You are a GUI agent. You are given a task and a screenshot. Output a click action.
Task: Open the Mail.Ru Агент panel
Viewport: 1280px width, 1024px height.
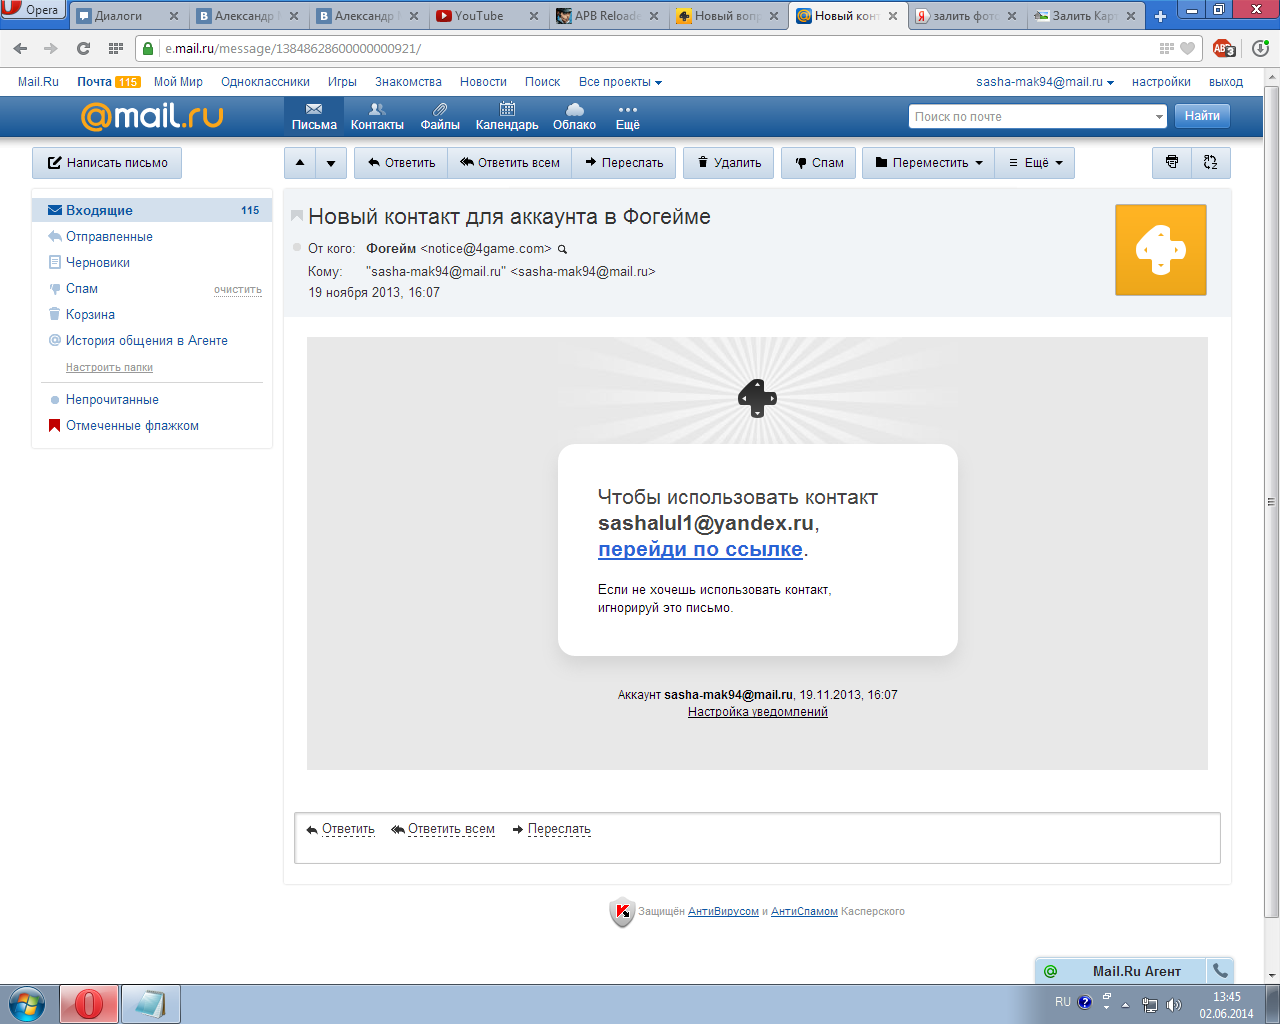(1121, 970)
